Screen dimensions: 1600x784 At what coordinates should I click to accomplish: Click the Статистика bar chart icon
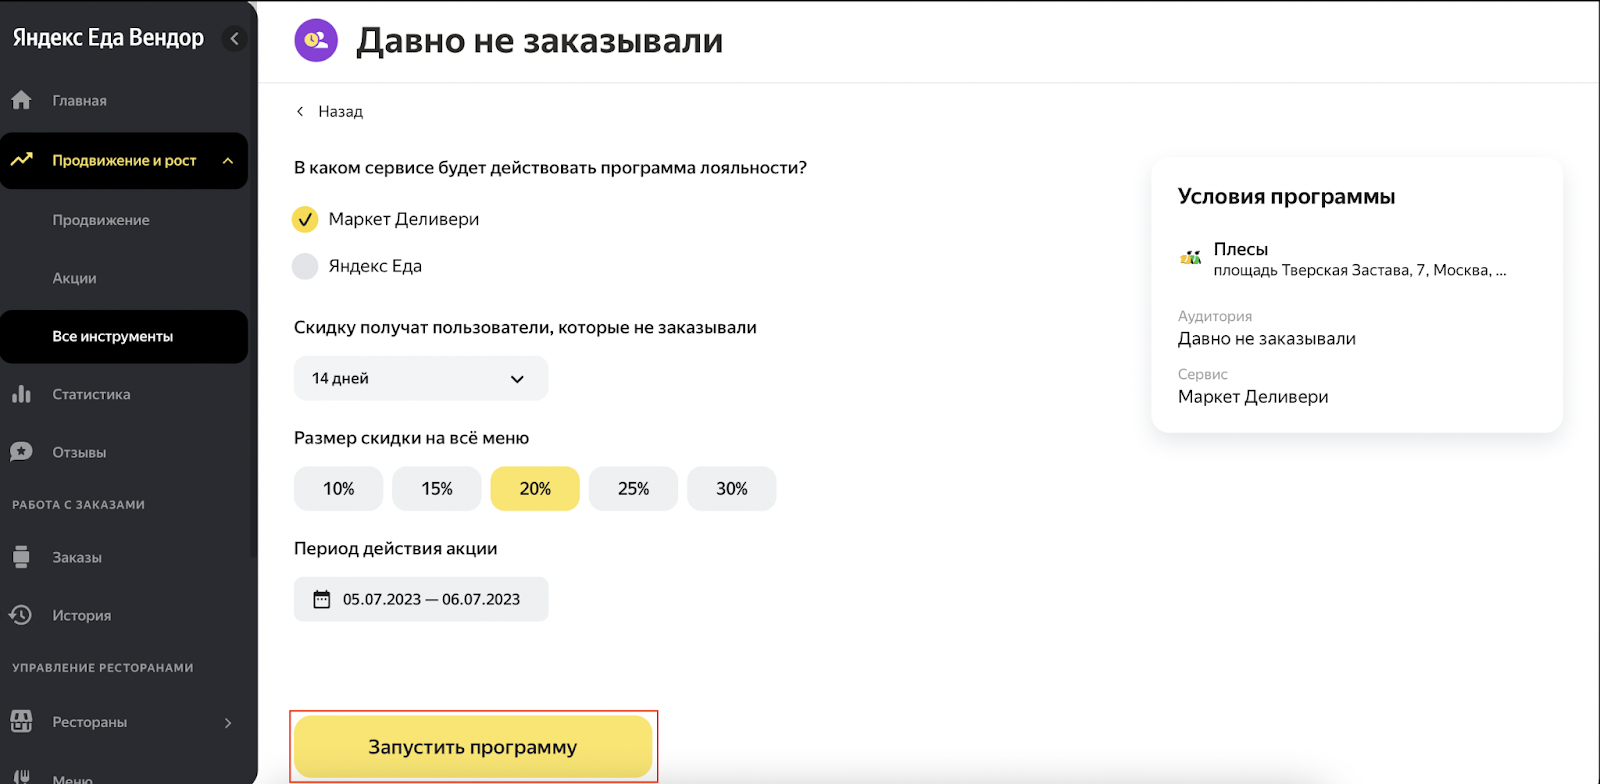point(21,394)
